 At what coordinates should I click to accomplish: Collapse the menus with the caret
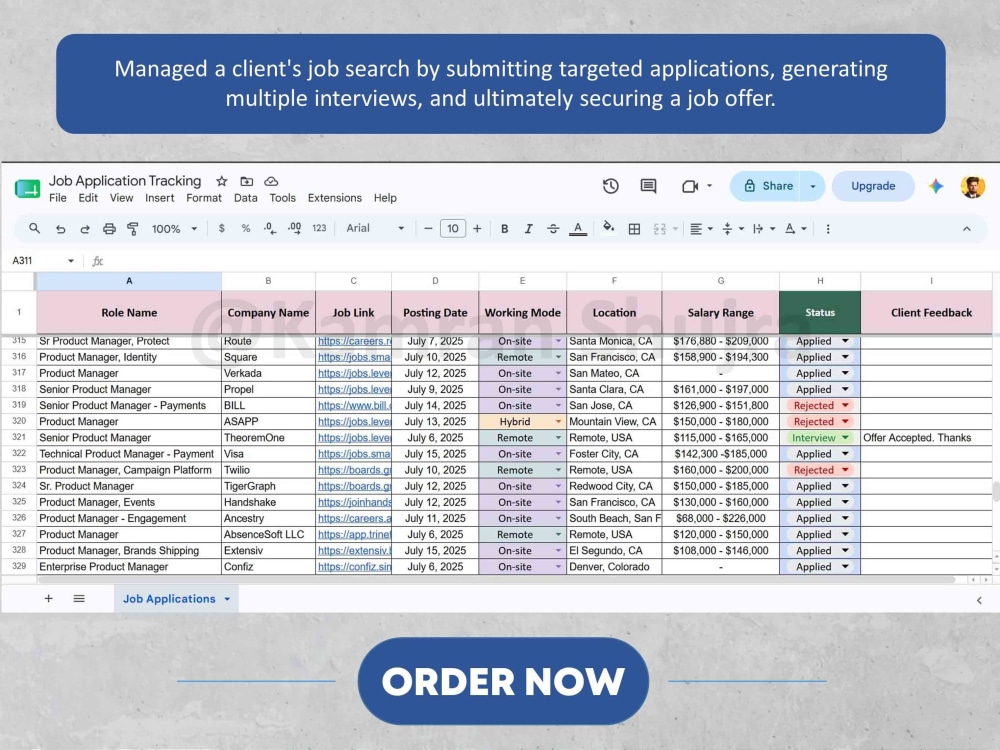[967, 228]
